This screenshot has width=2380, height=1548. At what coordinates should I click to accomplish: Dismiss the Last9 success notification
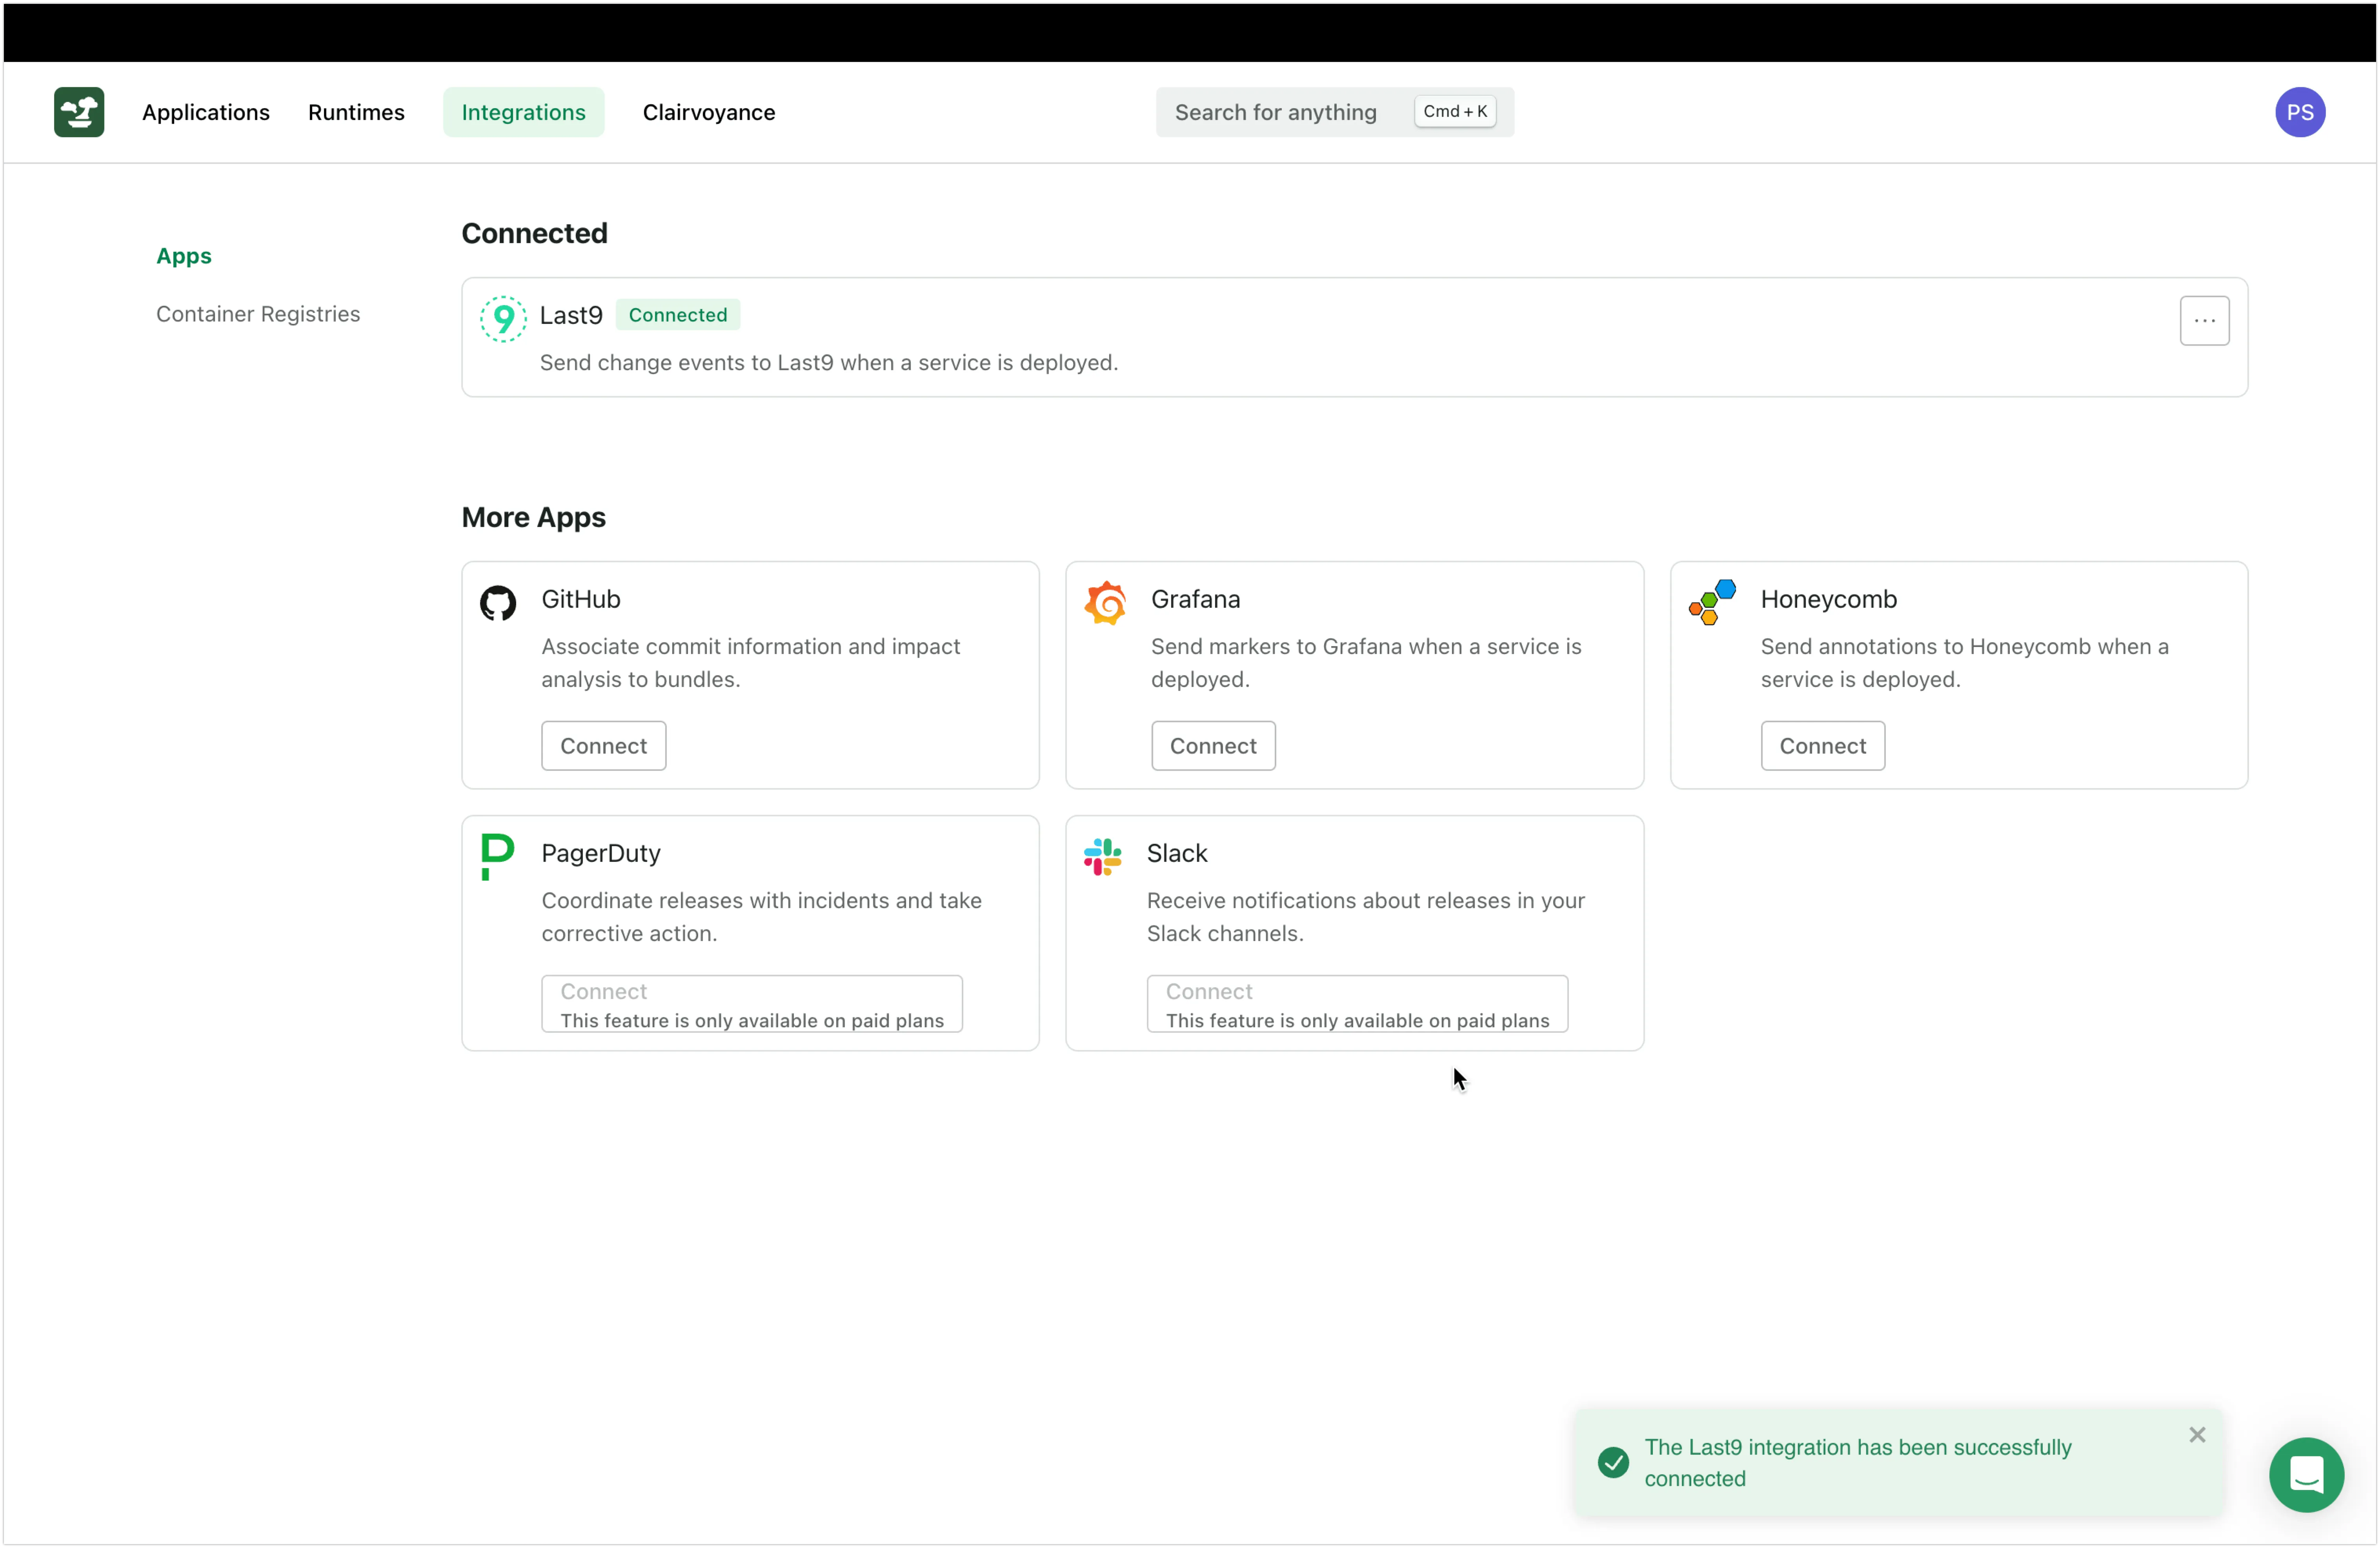coord(2197,1435)
